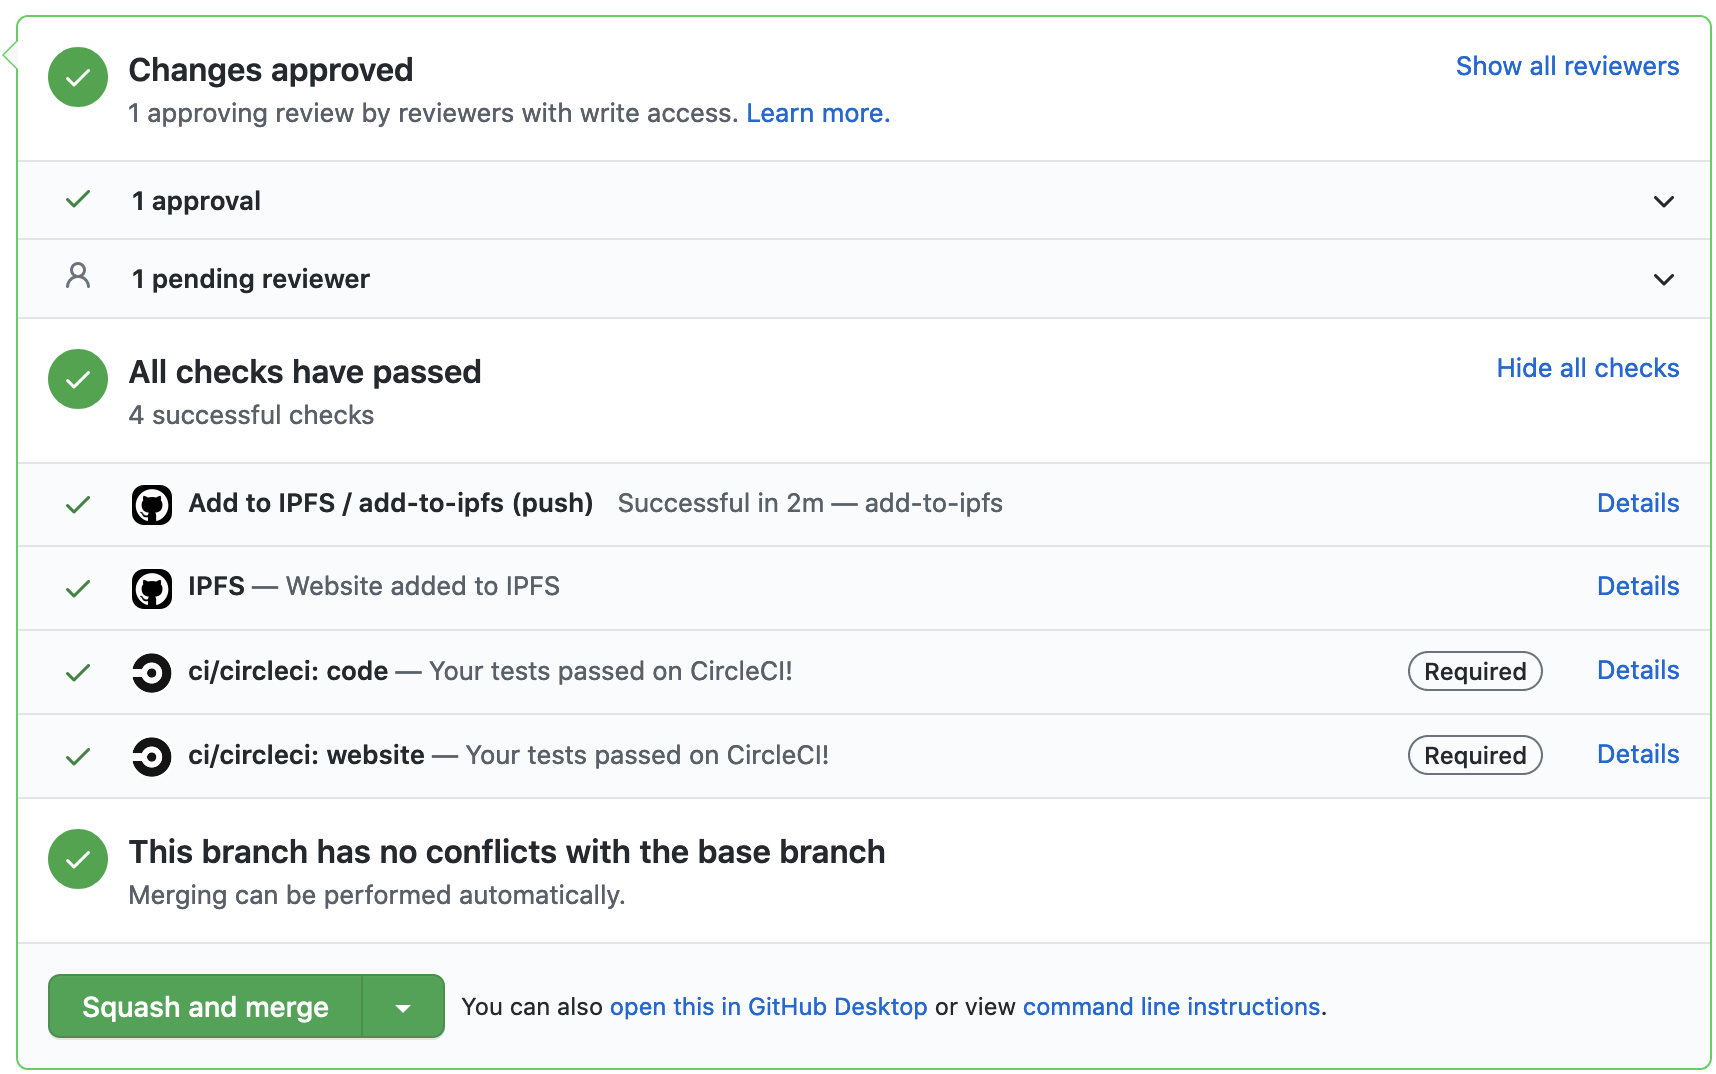1716x1074 pixels.
Task: Click Squash and merge button
Action: point(205,1007)
